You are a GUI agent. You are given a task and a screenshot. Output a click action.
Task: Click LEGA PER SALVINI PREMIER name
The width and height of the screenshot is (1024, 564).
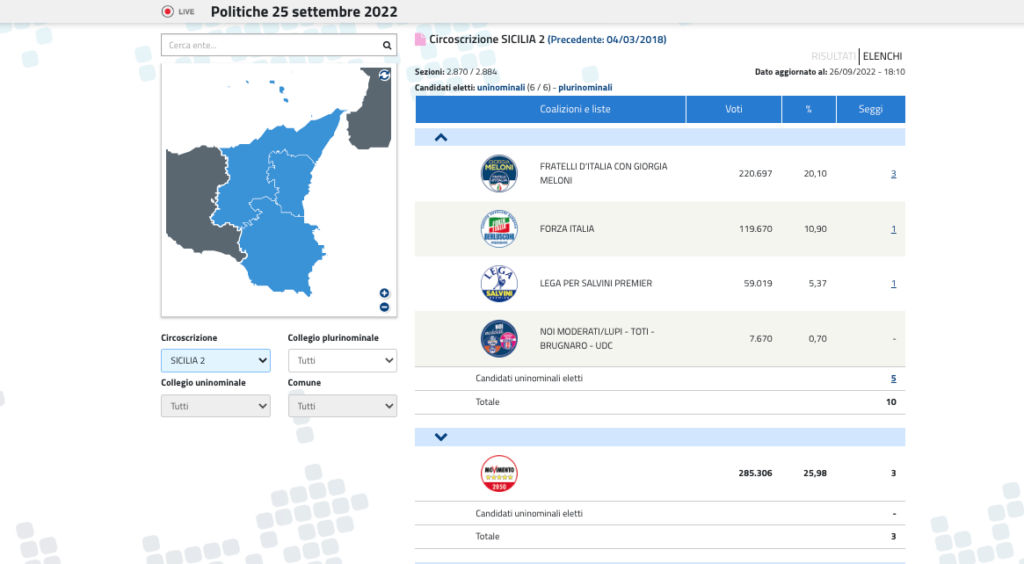tap(596, 283)
